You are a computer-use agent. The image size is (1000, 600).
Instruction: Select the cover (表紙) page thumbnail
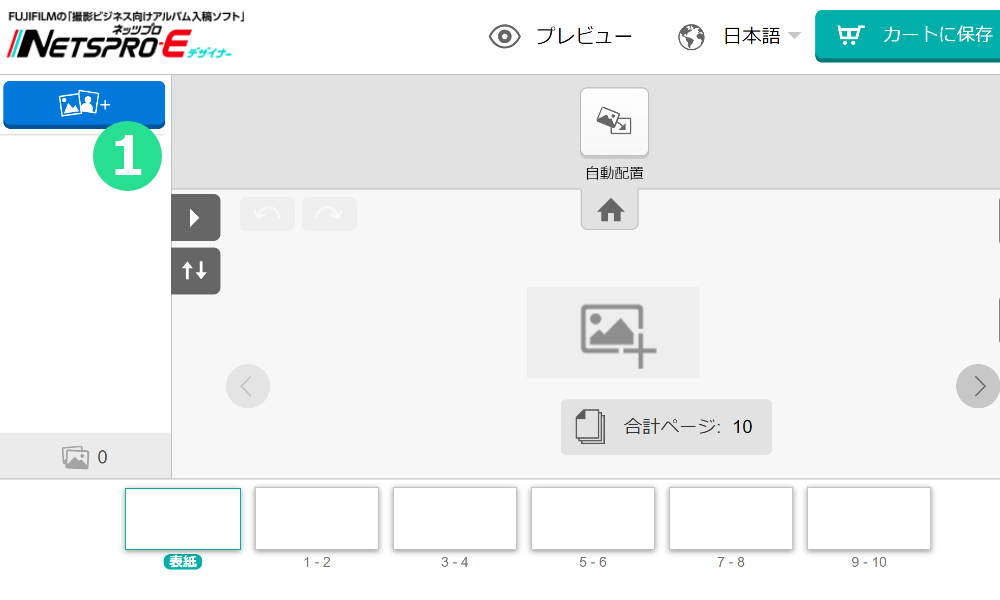[x=183, y=519]
